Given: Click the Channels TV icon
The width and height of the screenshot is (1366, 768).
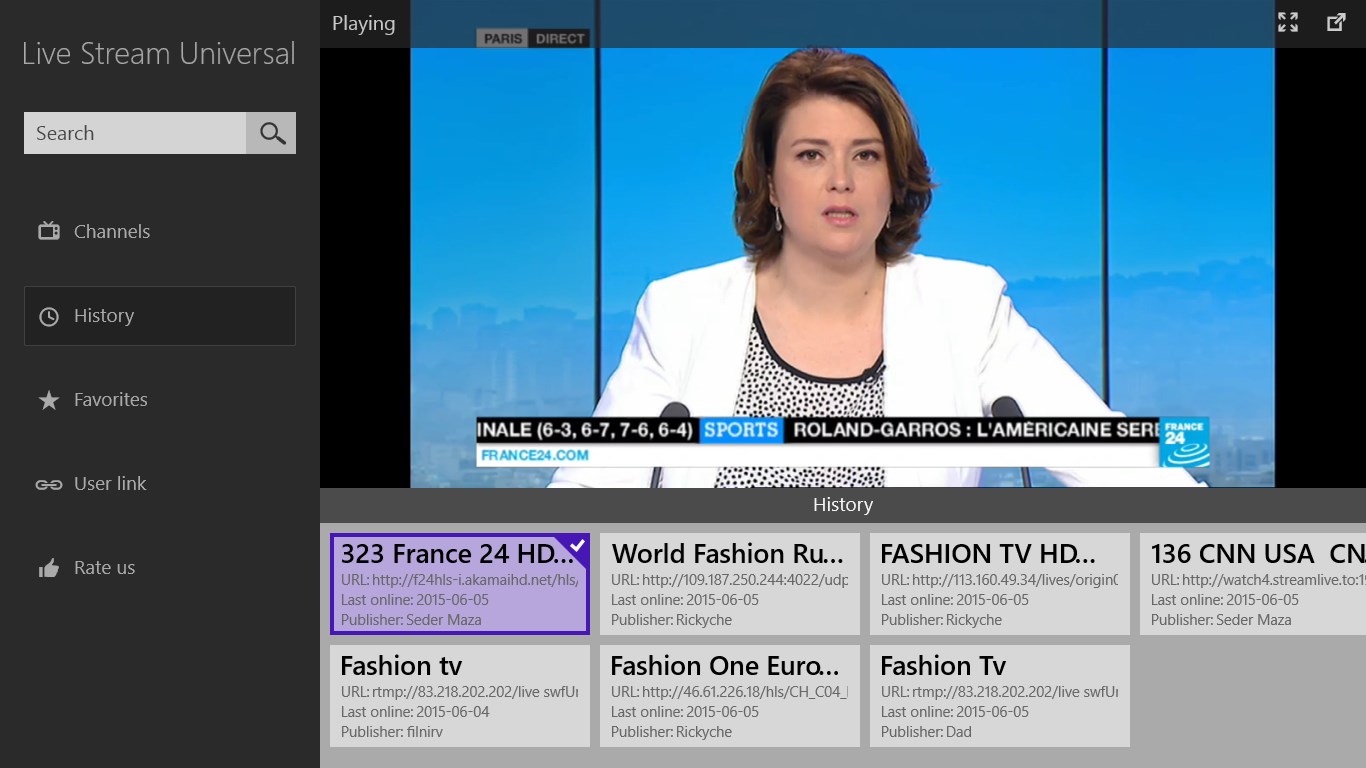Looking at the screenshot, I should coord(49,232).
